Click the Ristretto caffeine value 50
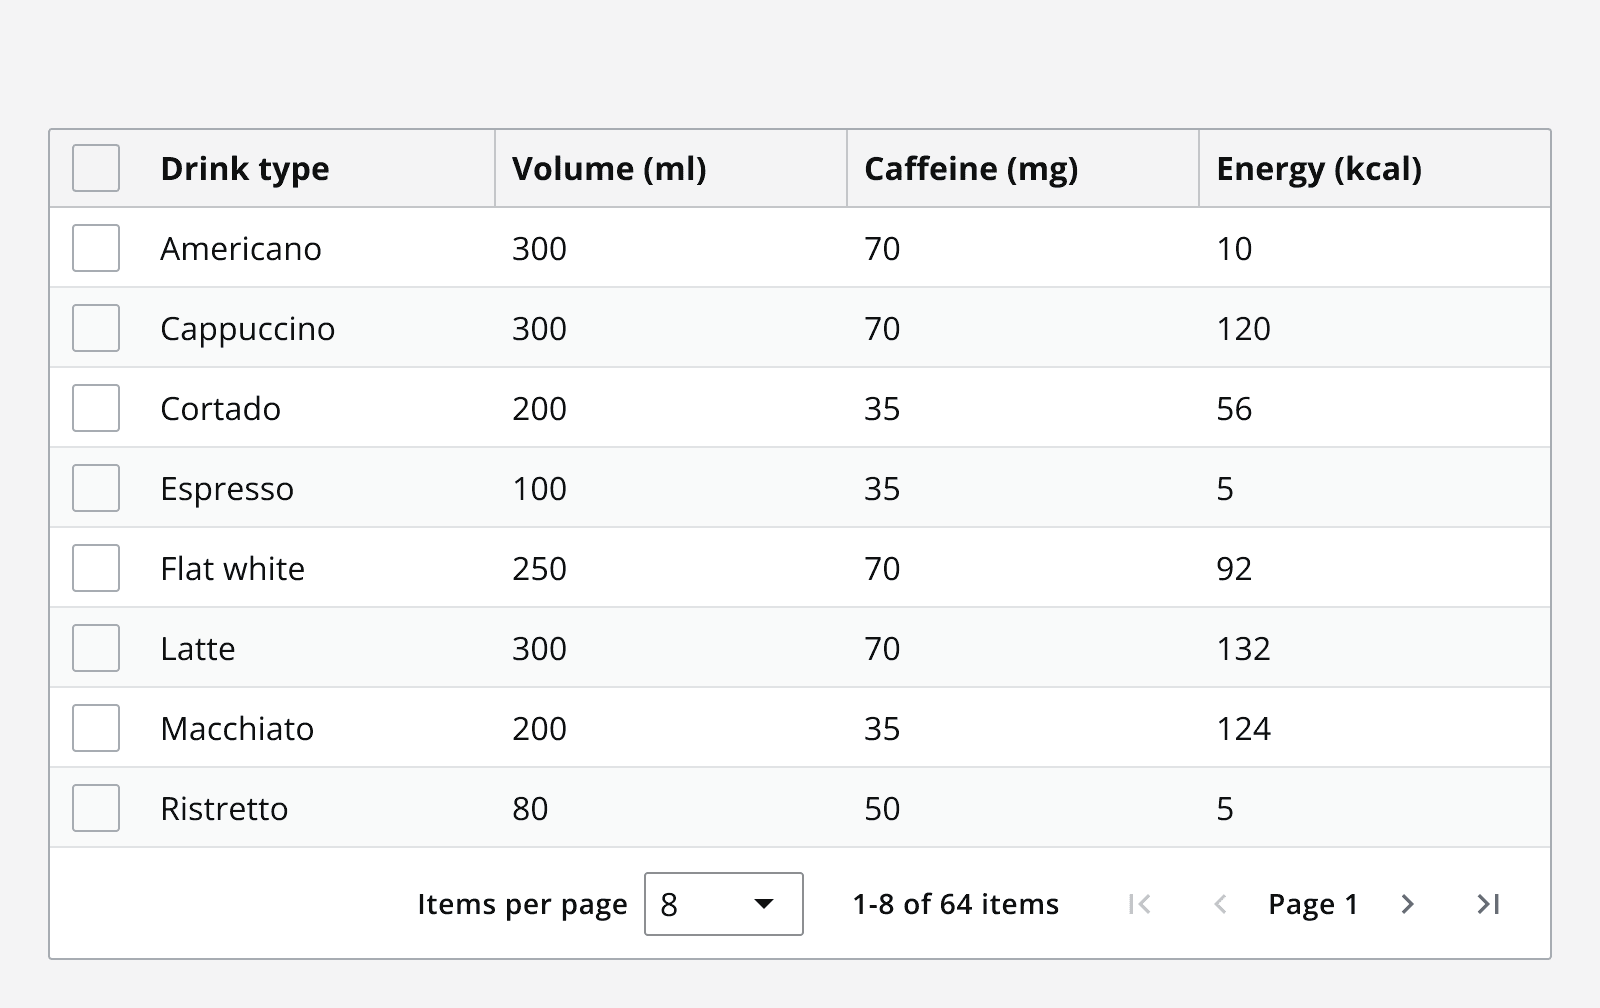 tap(882, 808)
